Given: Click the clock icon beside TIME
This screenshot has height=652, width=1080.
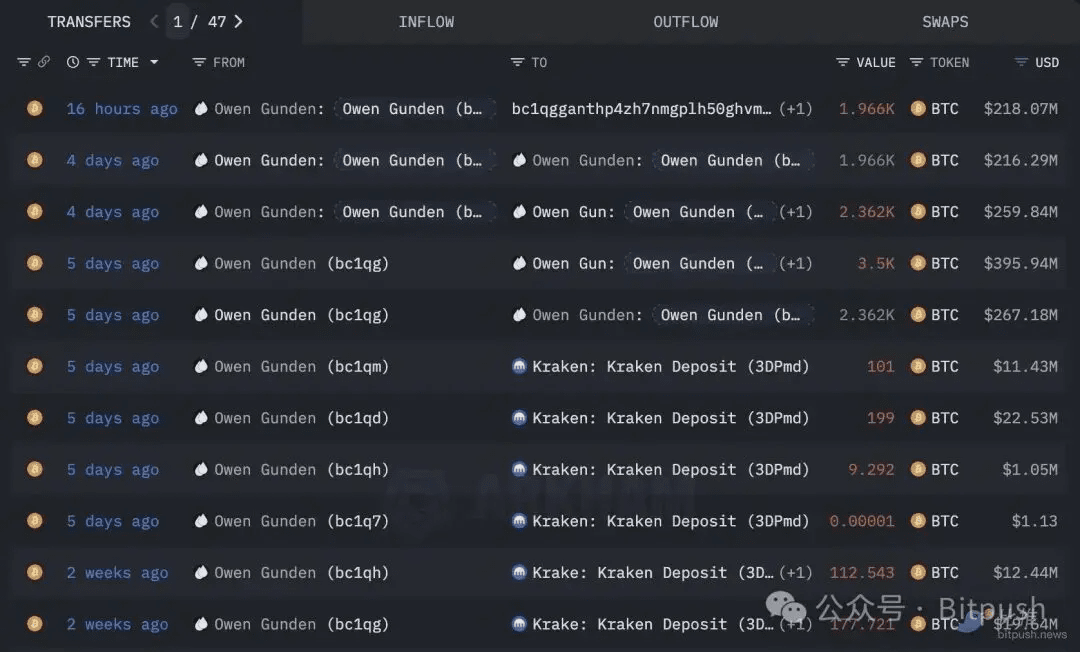Looking at the screenshot, I should tap(72, 62).
